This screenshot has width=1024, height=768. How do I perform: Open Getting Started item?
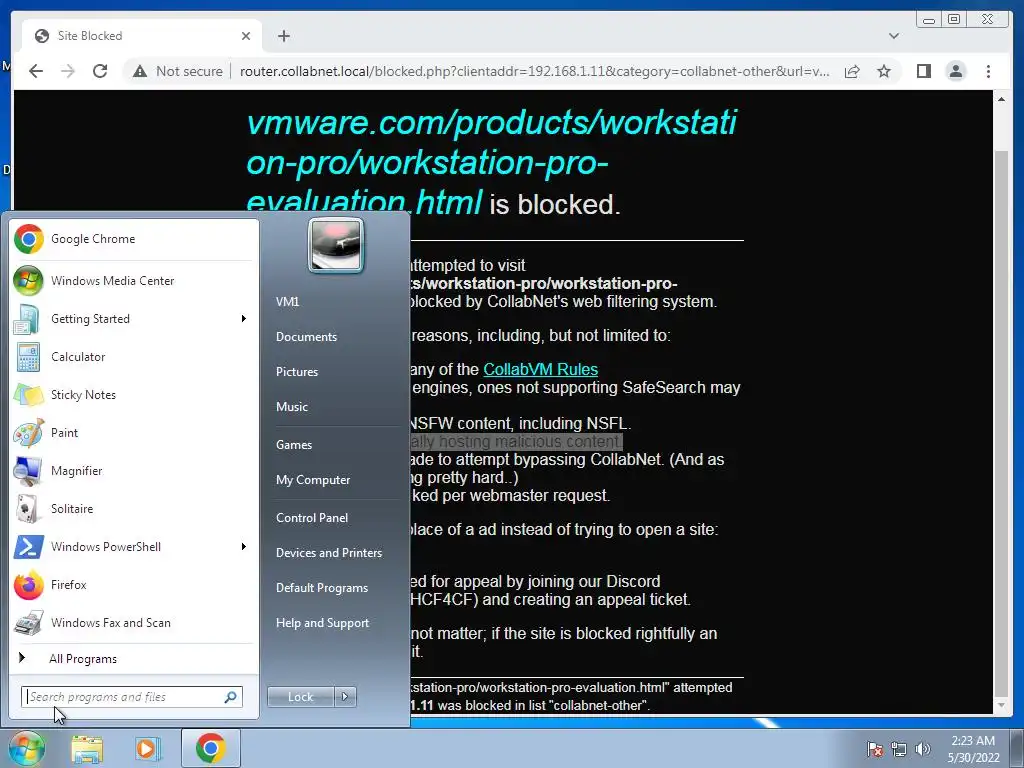(x=133, y=319)
